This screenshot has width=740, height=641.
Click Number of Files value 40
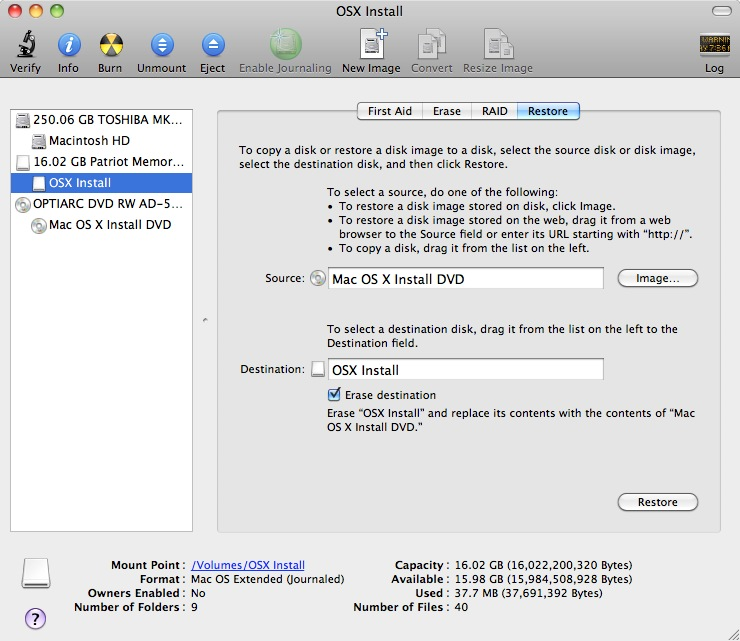click(x=461, y=607)
